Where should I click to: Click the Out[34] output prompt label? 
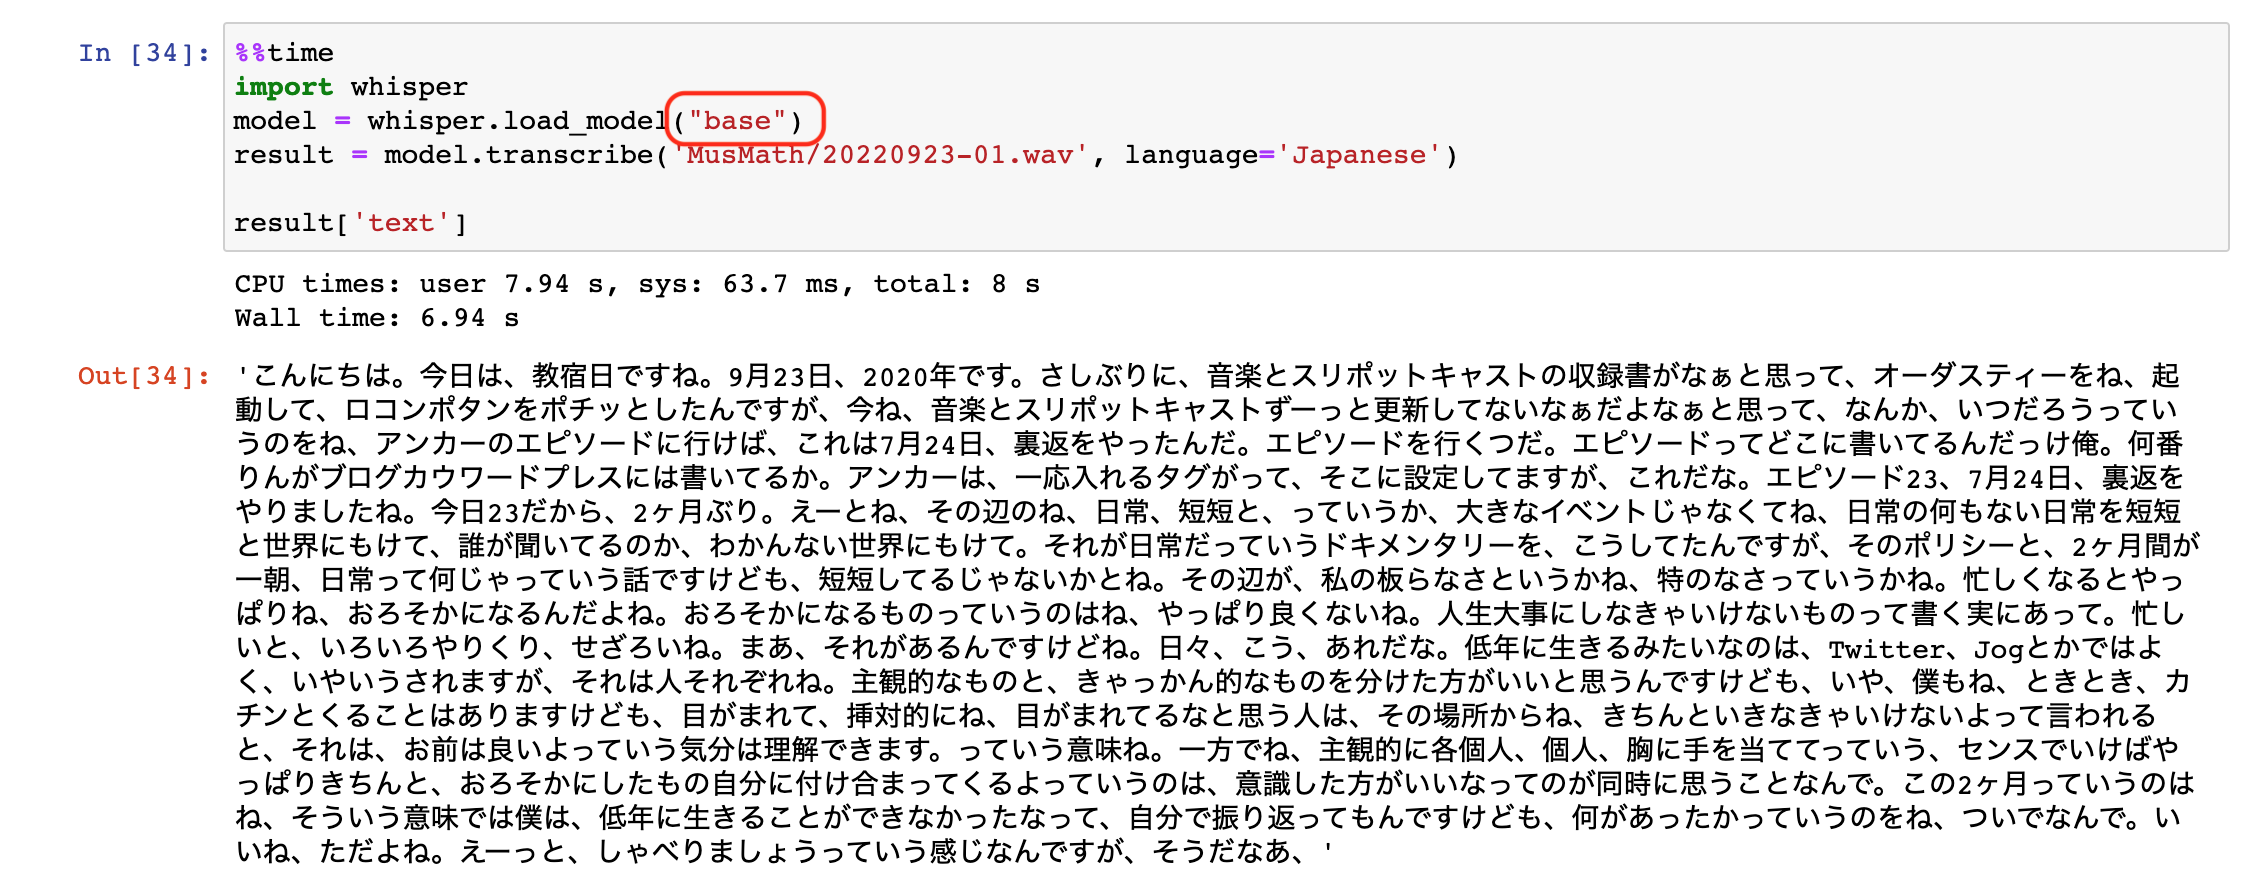pos(144,376)
